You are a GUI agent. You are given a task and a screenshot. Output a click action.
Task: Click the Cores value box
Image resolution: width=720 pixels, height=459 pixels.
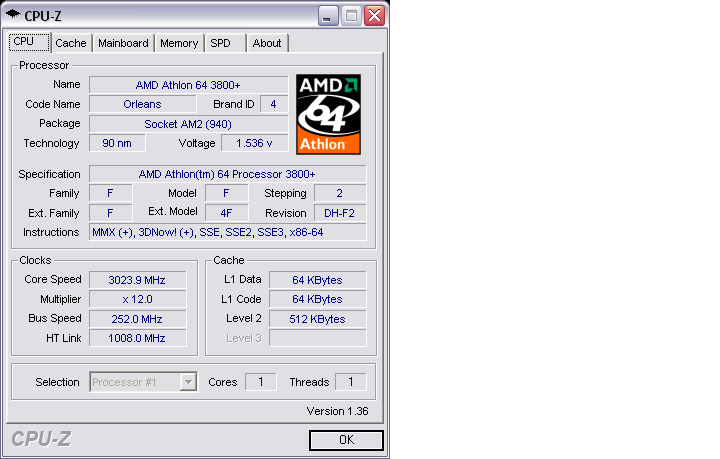point(261,382)
